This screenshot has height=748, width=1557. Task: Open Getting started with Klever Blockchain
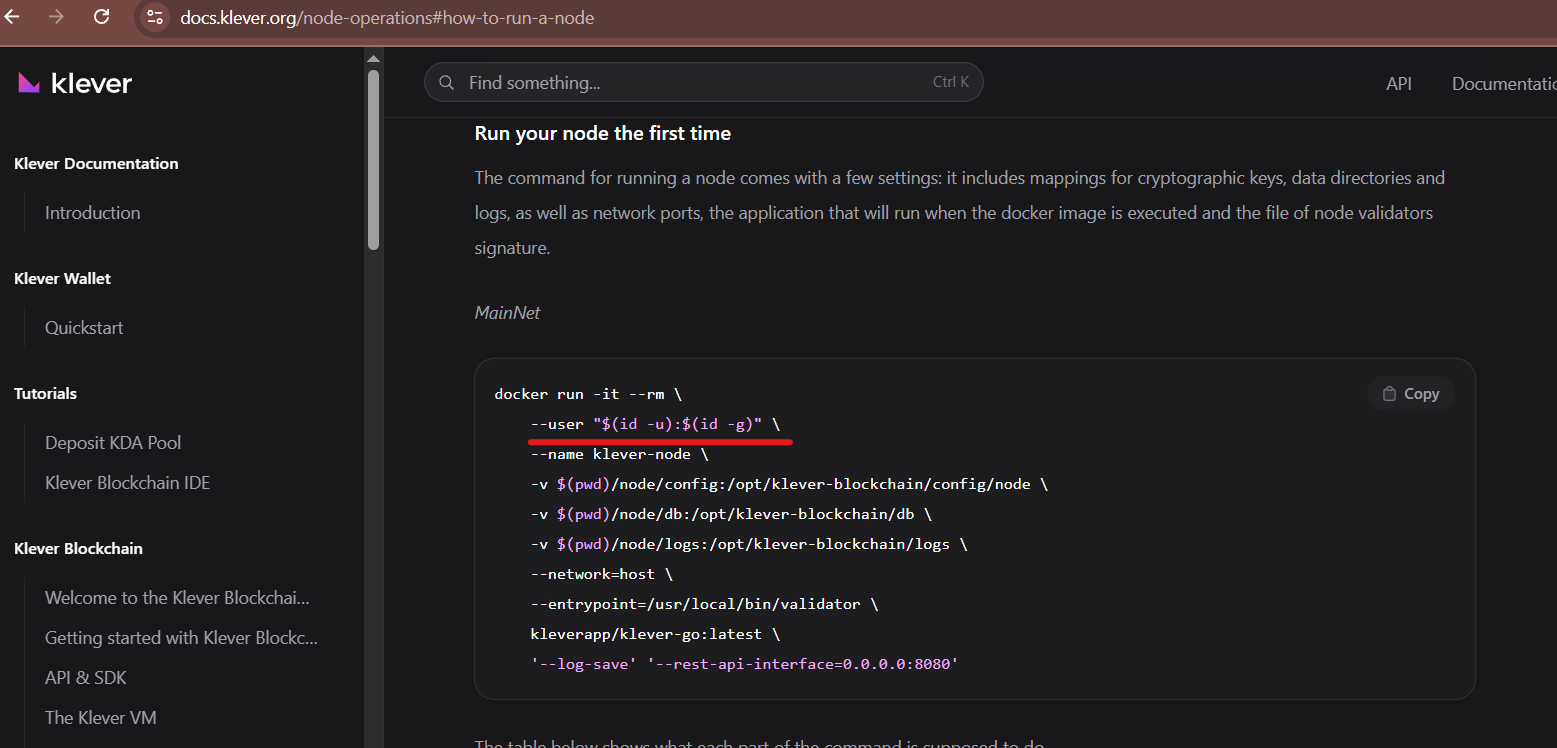pos(181,638)
